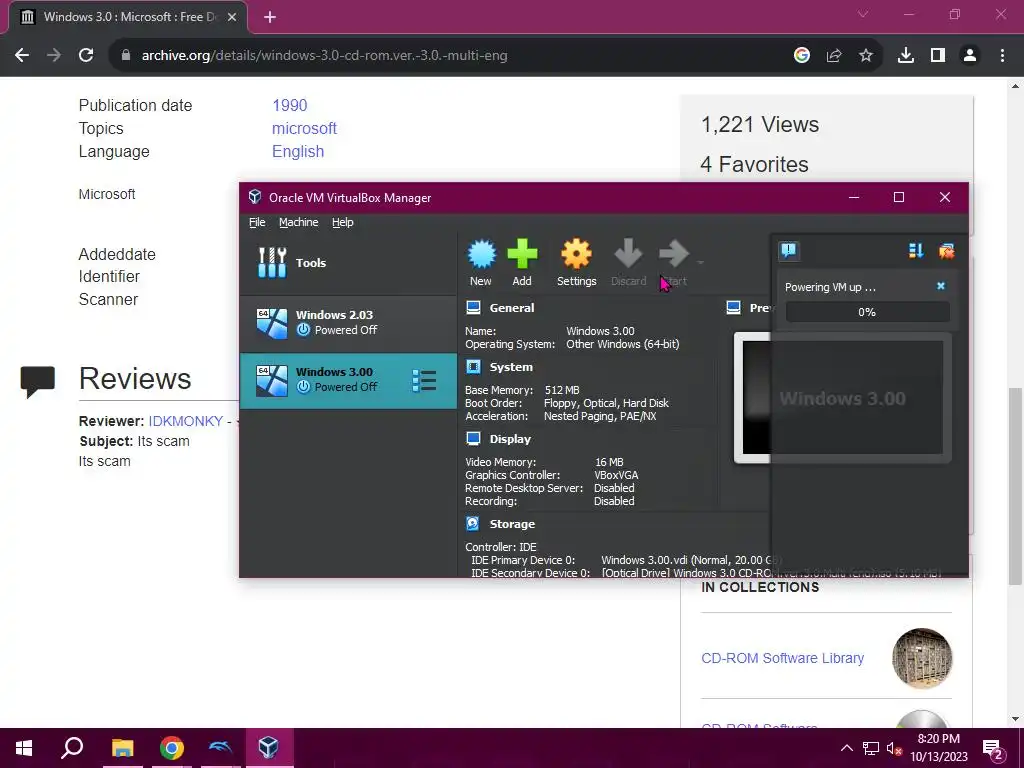
Task: Click the System section header text
Action: 511,367
